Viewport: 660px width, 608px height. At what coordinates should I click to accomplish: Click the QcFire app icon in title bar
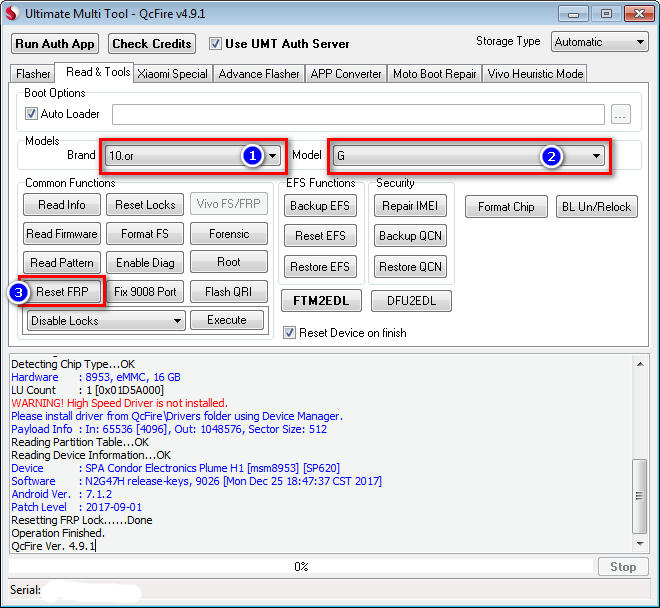click(x=13, y=14)
